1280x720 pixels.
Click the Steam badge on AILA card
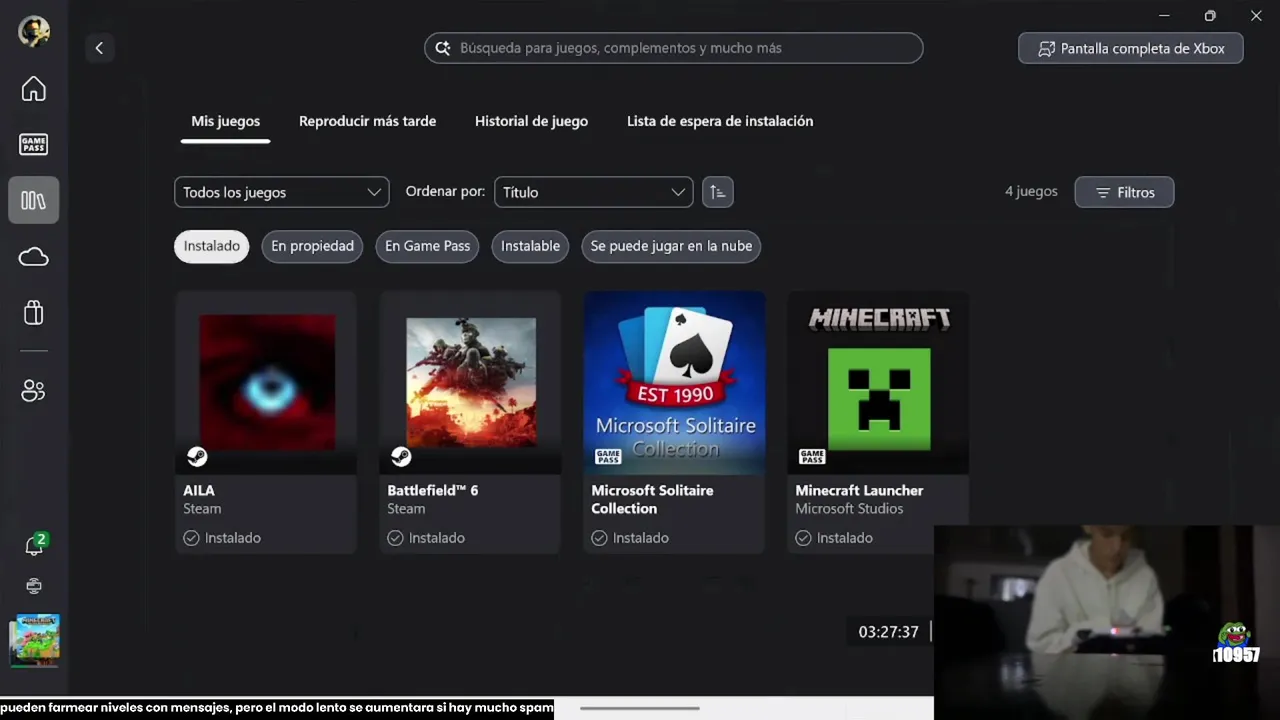(x=197, y=457)
